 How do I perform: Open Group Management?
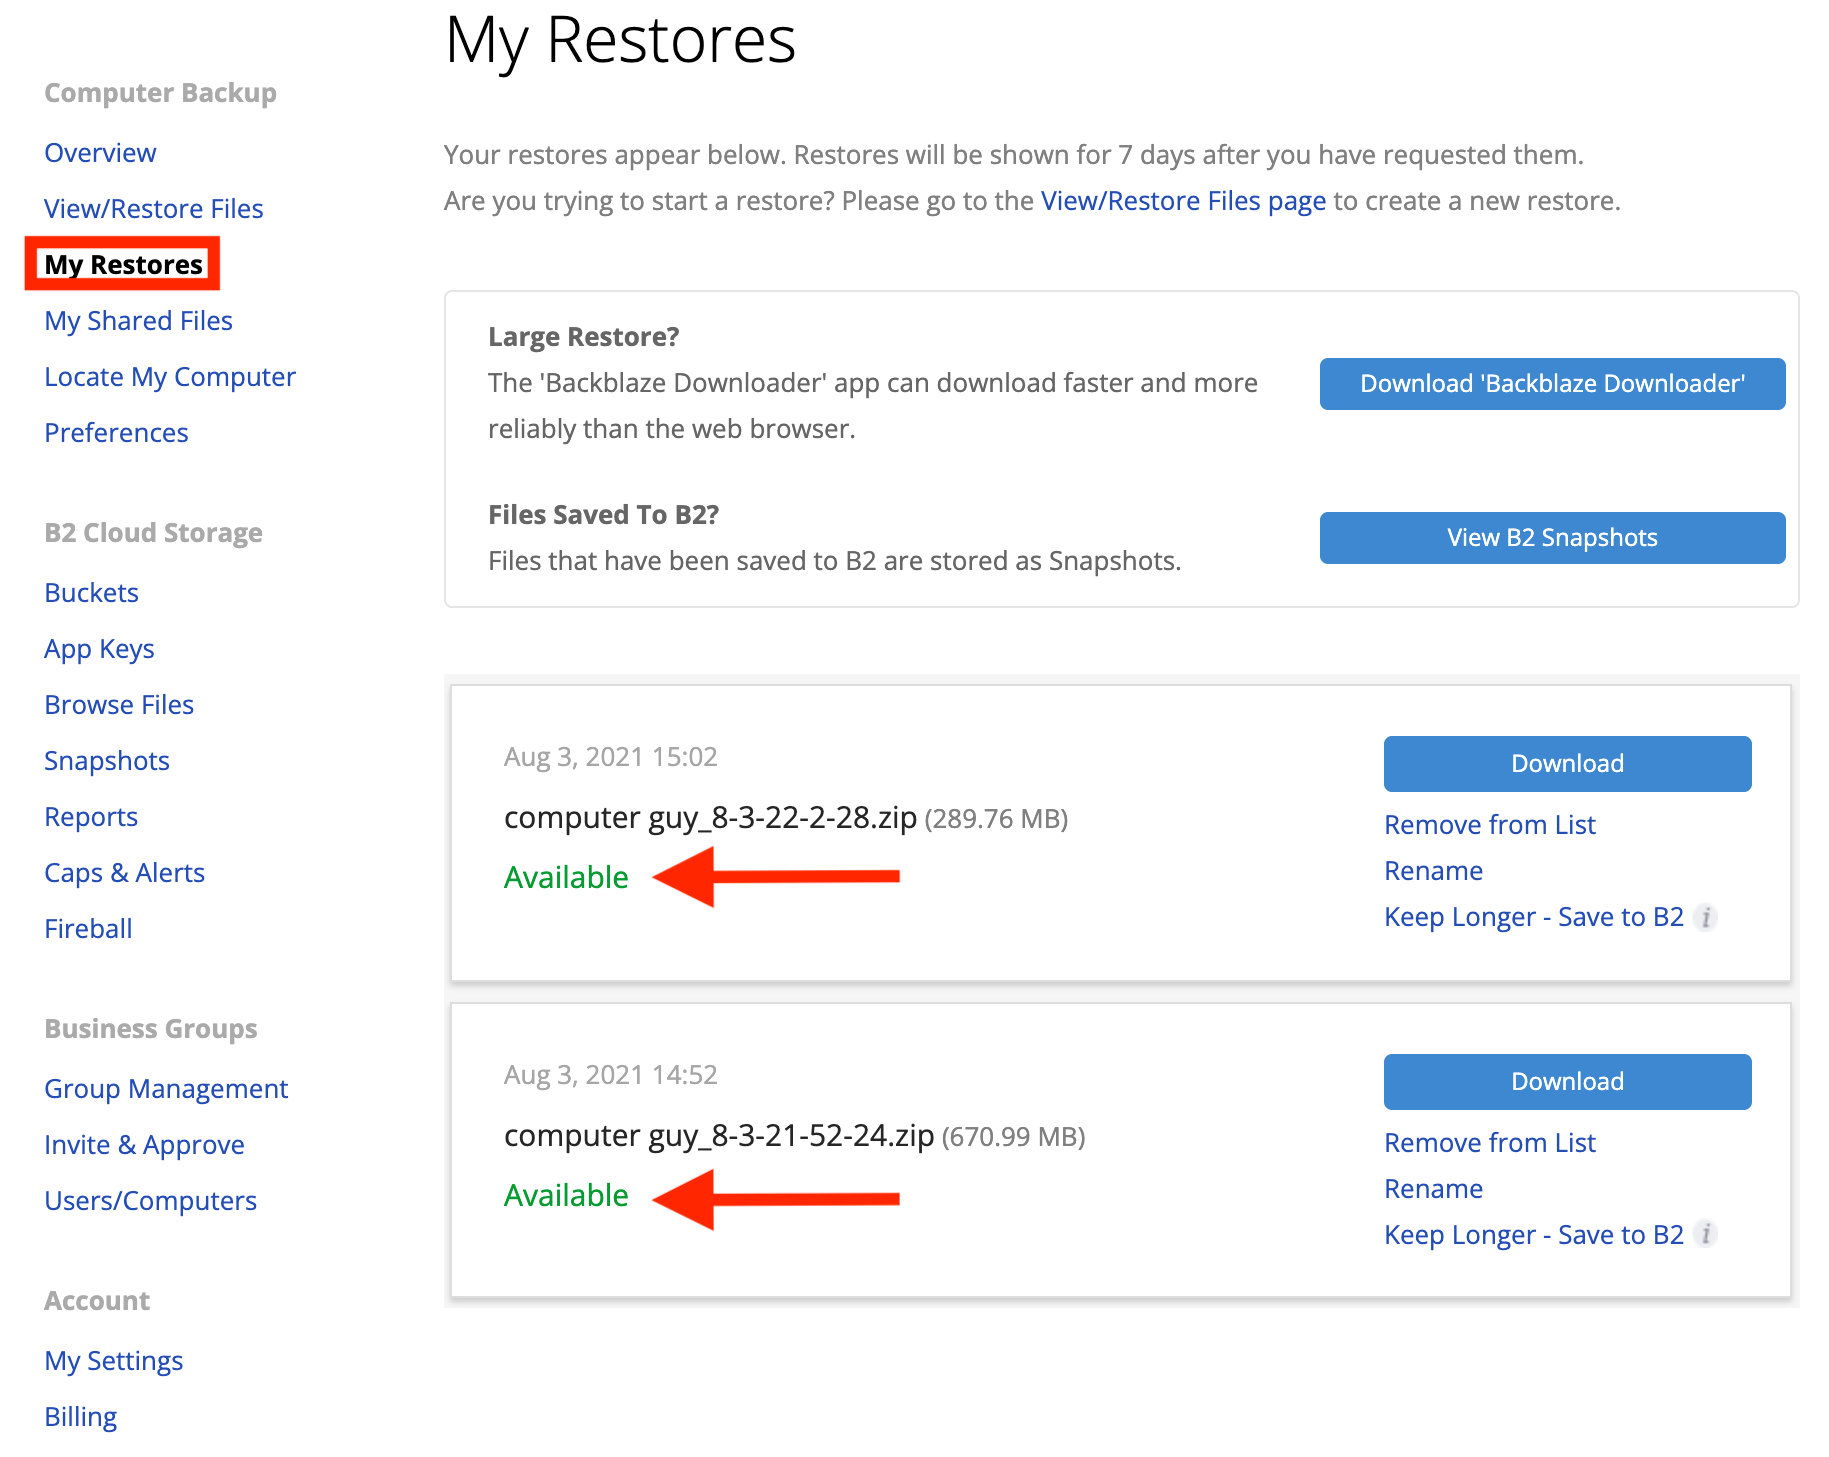click(x=166, y=1089)
